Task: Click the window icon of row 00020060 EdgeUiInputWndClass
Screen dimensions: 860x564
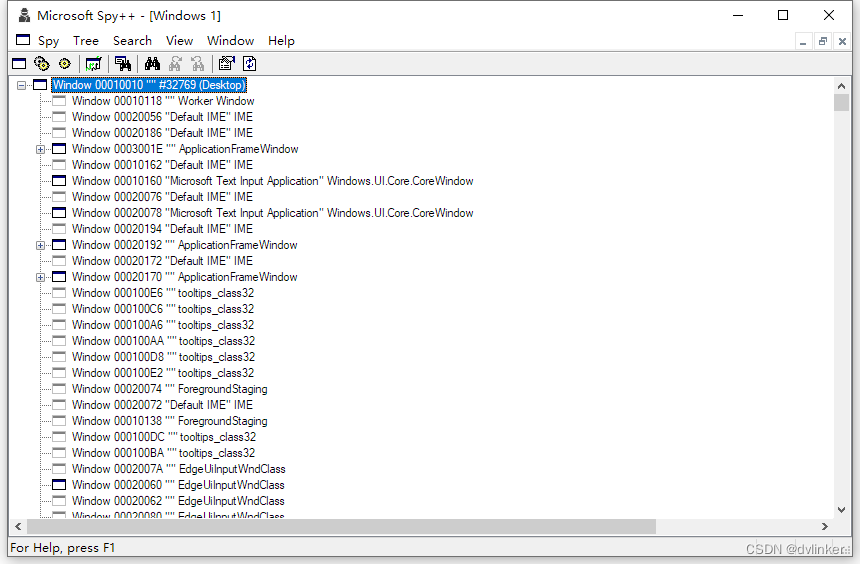Action: coord(59,485)
